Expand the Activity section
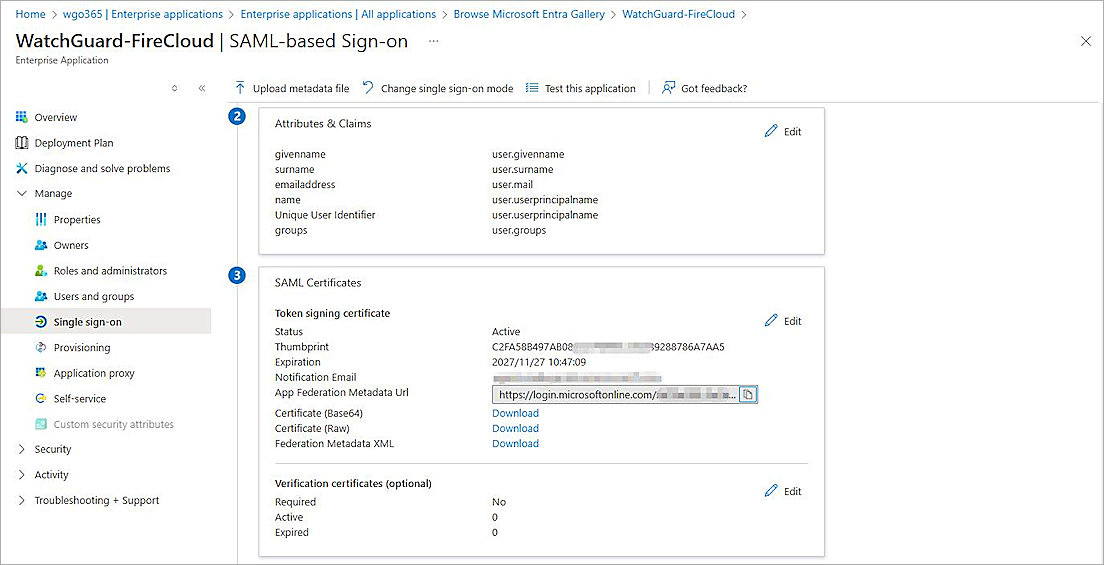The image size is (1104, 565). [21, 475]
